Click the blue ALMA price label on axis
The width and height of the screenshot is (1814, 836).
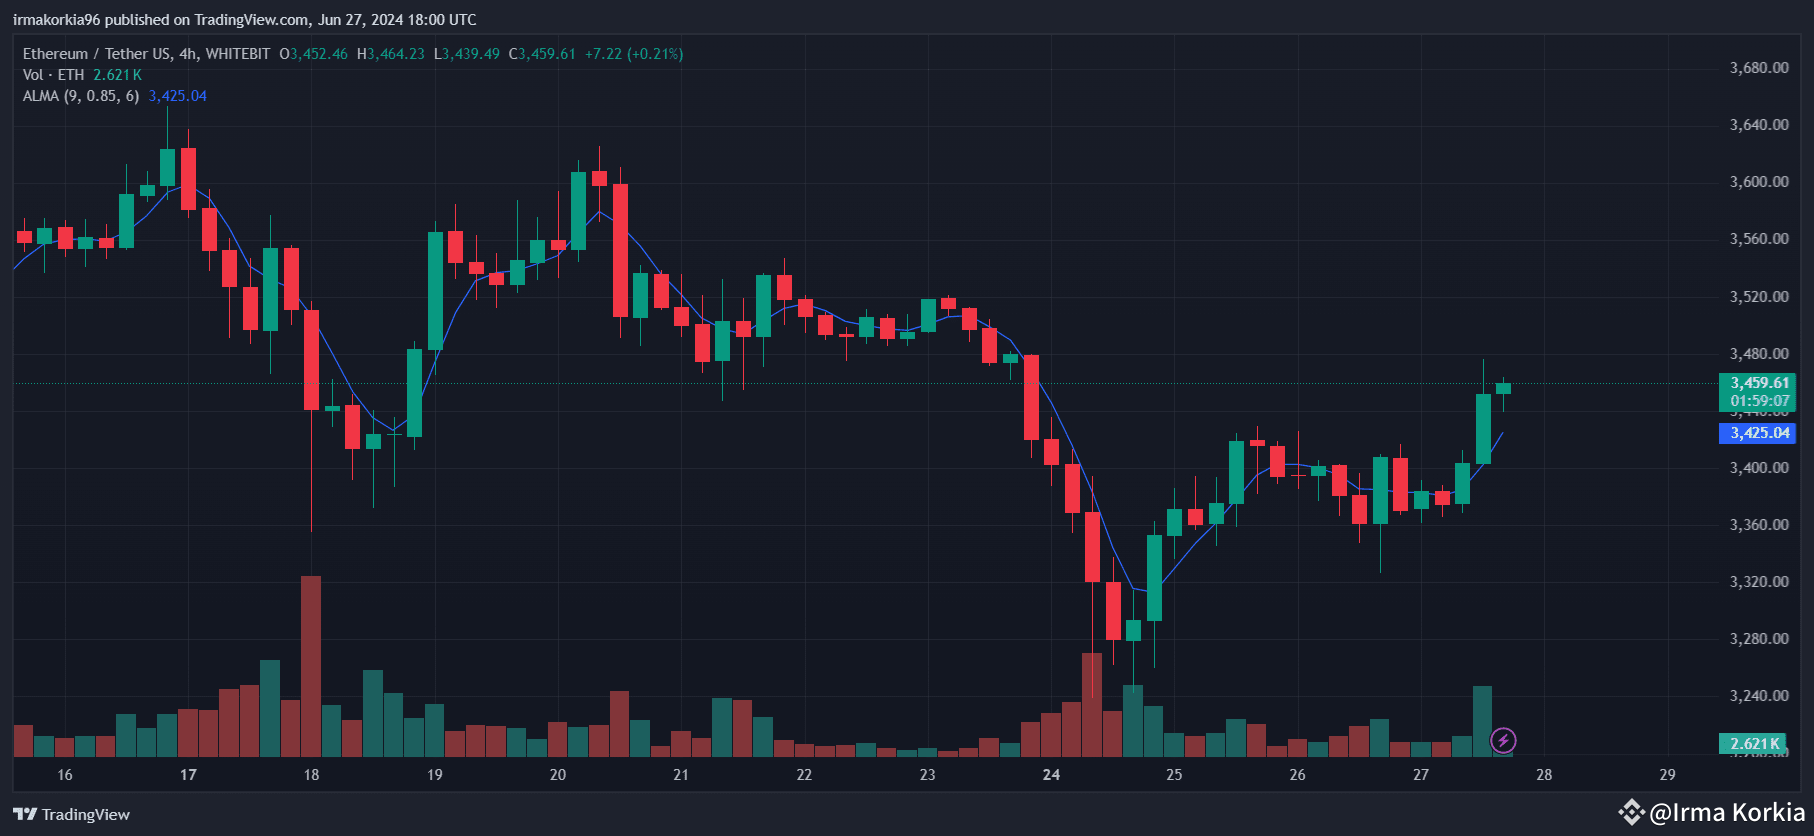click(x=1757, y=433)
